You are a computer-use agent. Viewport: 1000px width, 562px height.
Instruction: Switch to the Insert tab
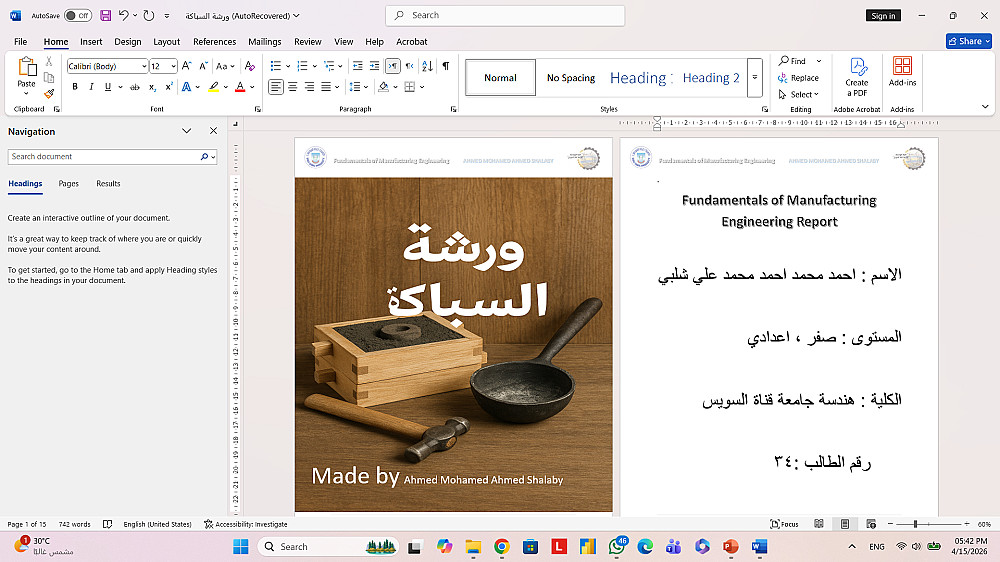[x=91, y=41]
